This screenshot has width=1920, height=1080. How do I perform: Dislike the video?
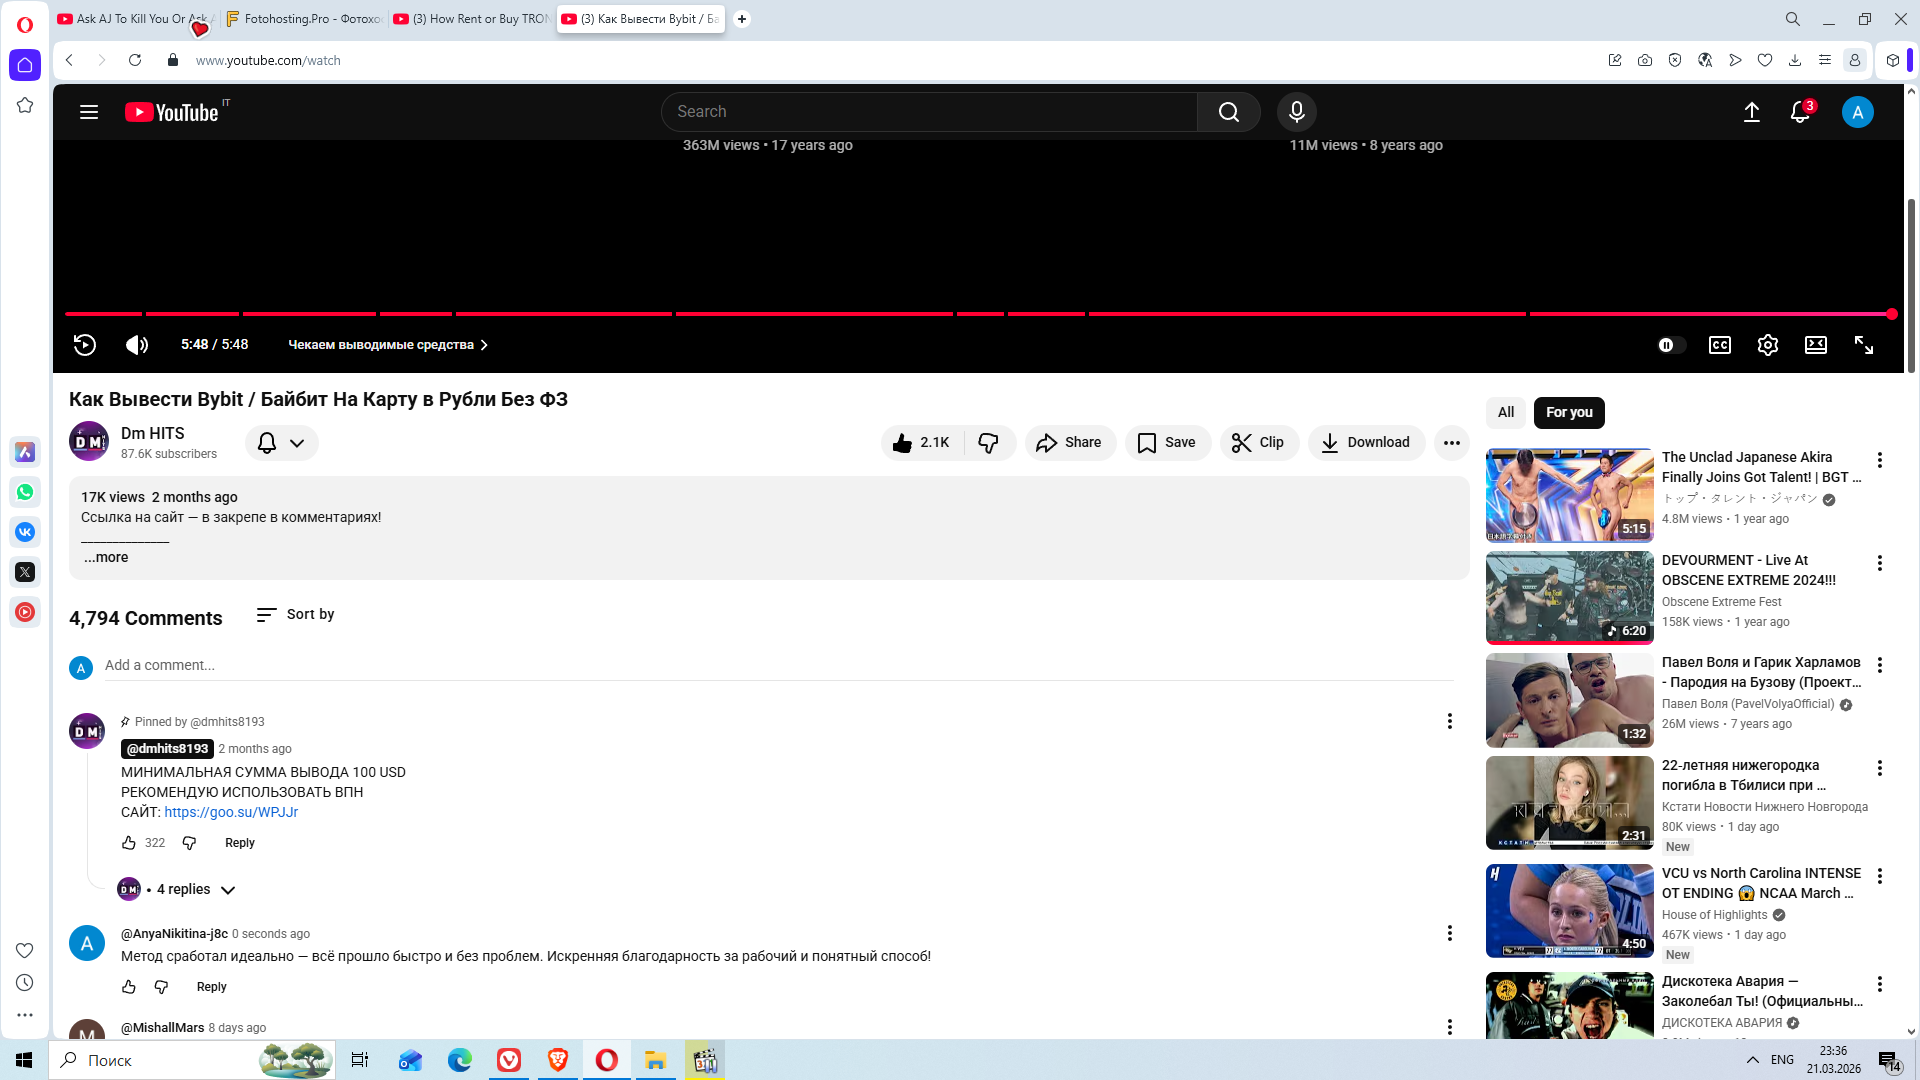click(988, 443)
